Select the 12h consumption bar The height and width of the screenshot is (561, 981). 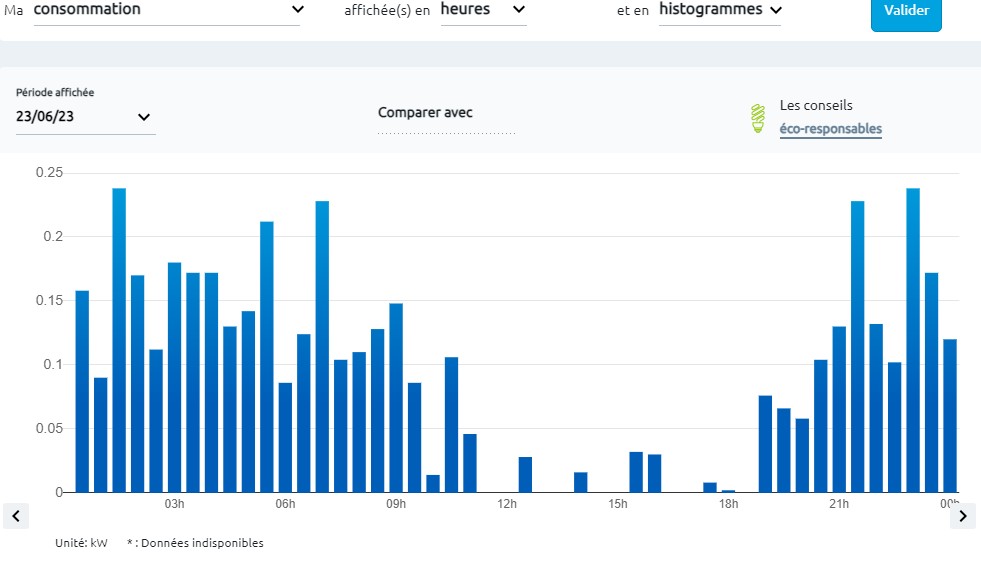pyautogui.click(x=525, y=474)
